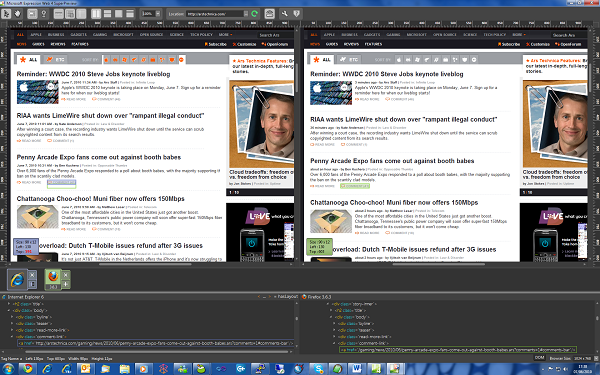Open the Location URL history dropdown
Screen dimensions: 600x375
[246, 14]
